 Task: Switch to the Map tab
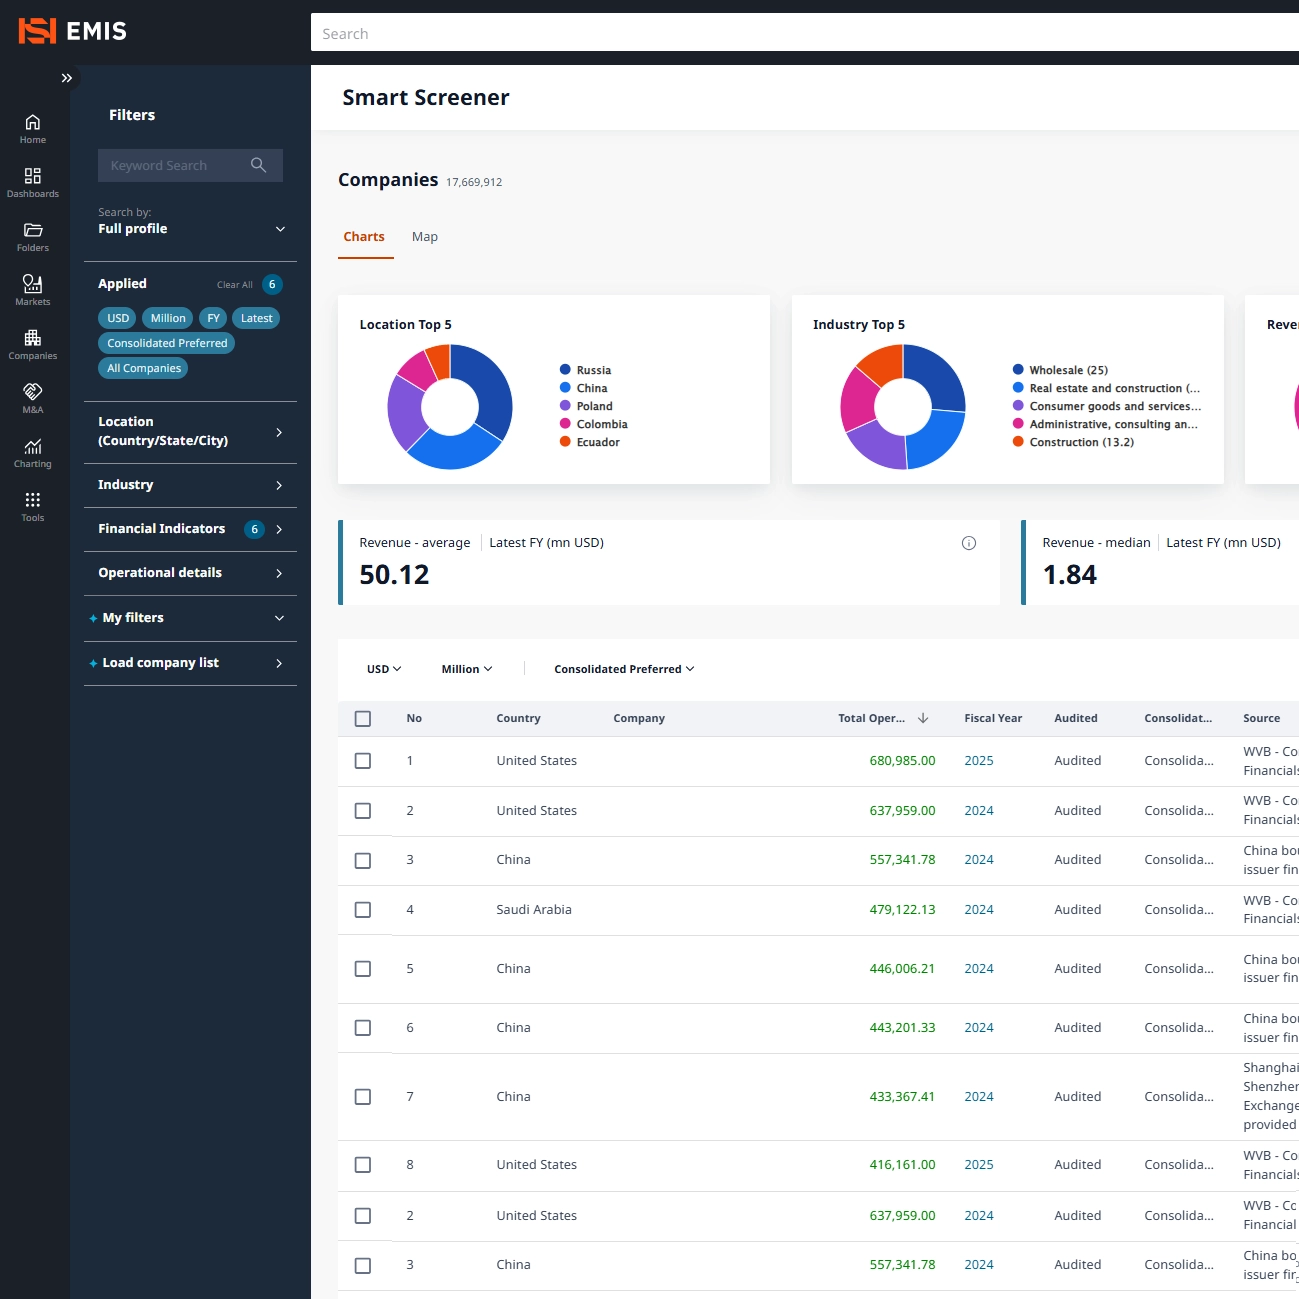425,237
